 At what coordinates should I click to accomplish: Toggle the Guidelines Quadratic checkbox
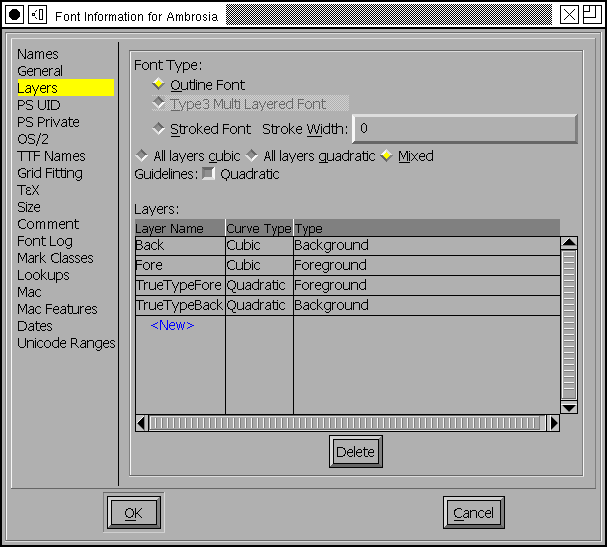click(208, 173)
